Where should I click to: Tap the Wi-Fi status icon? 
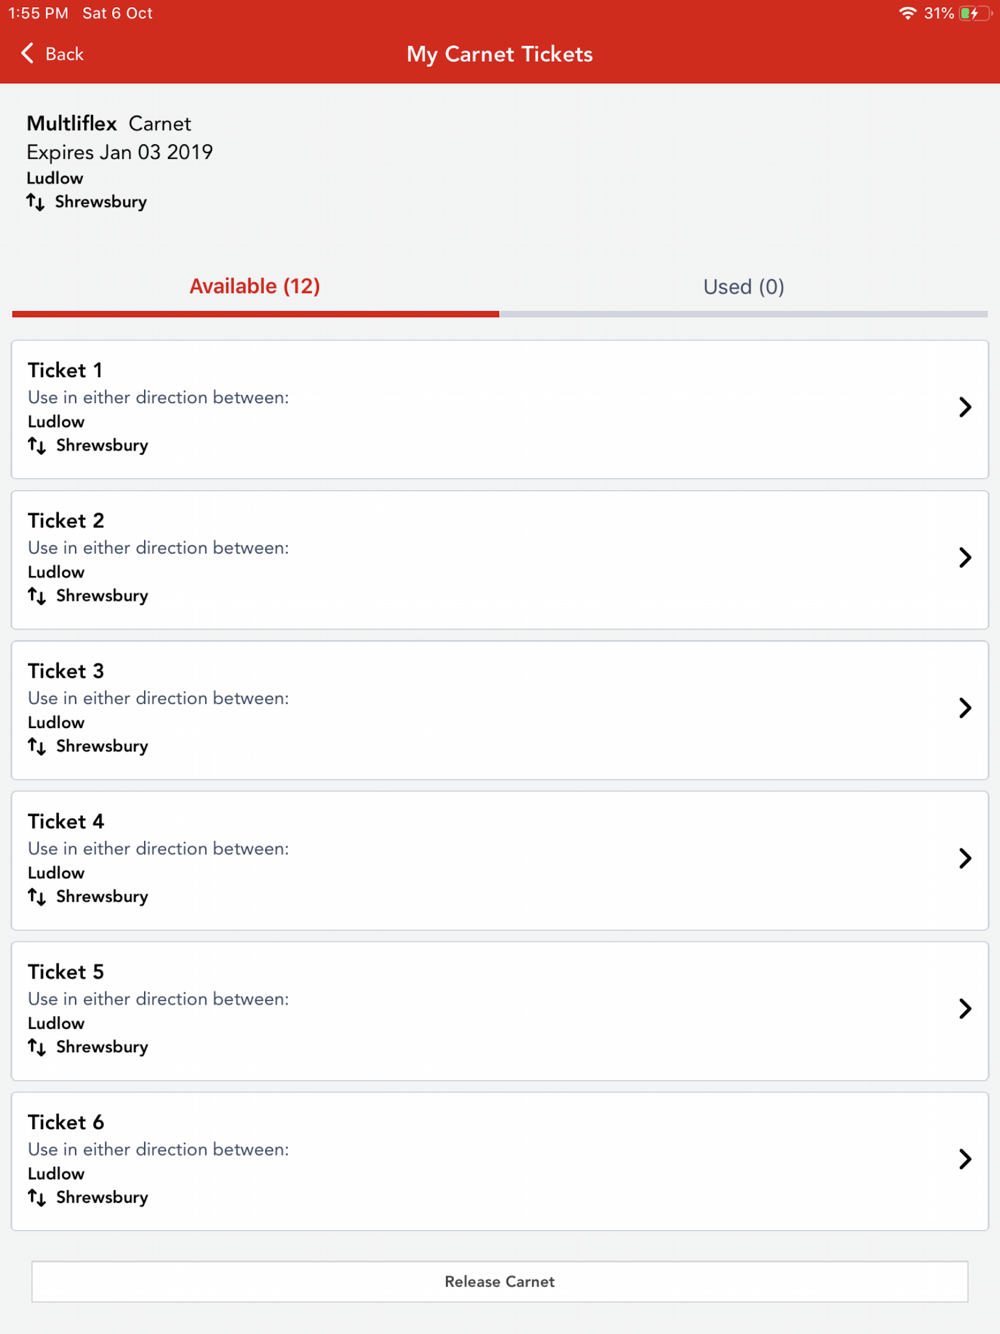click(x=907, y=13)
